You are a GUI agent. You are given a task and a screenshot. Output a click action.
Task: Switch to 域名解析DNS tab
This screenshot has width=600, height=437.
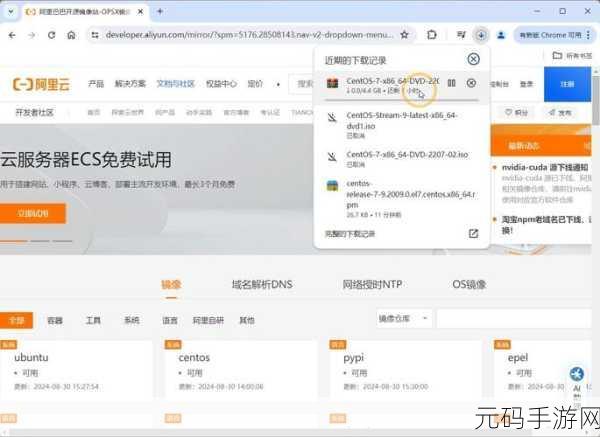click(262, 284)
